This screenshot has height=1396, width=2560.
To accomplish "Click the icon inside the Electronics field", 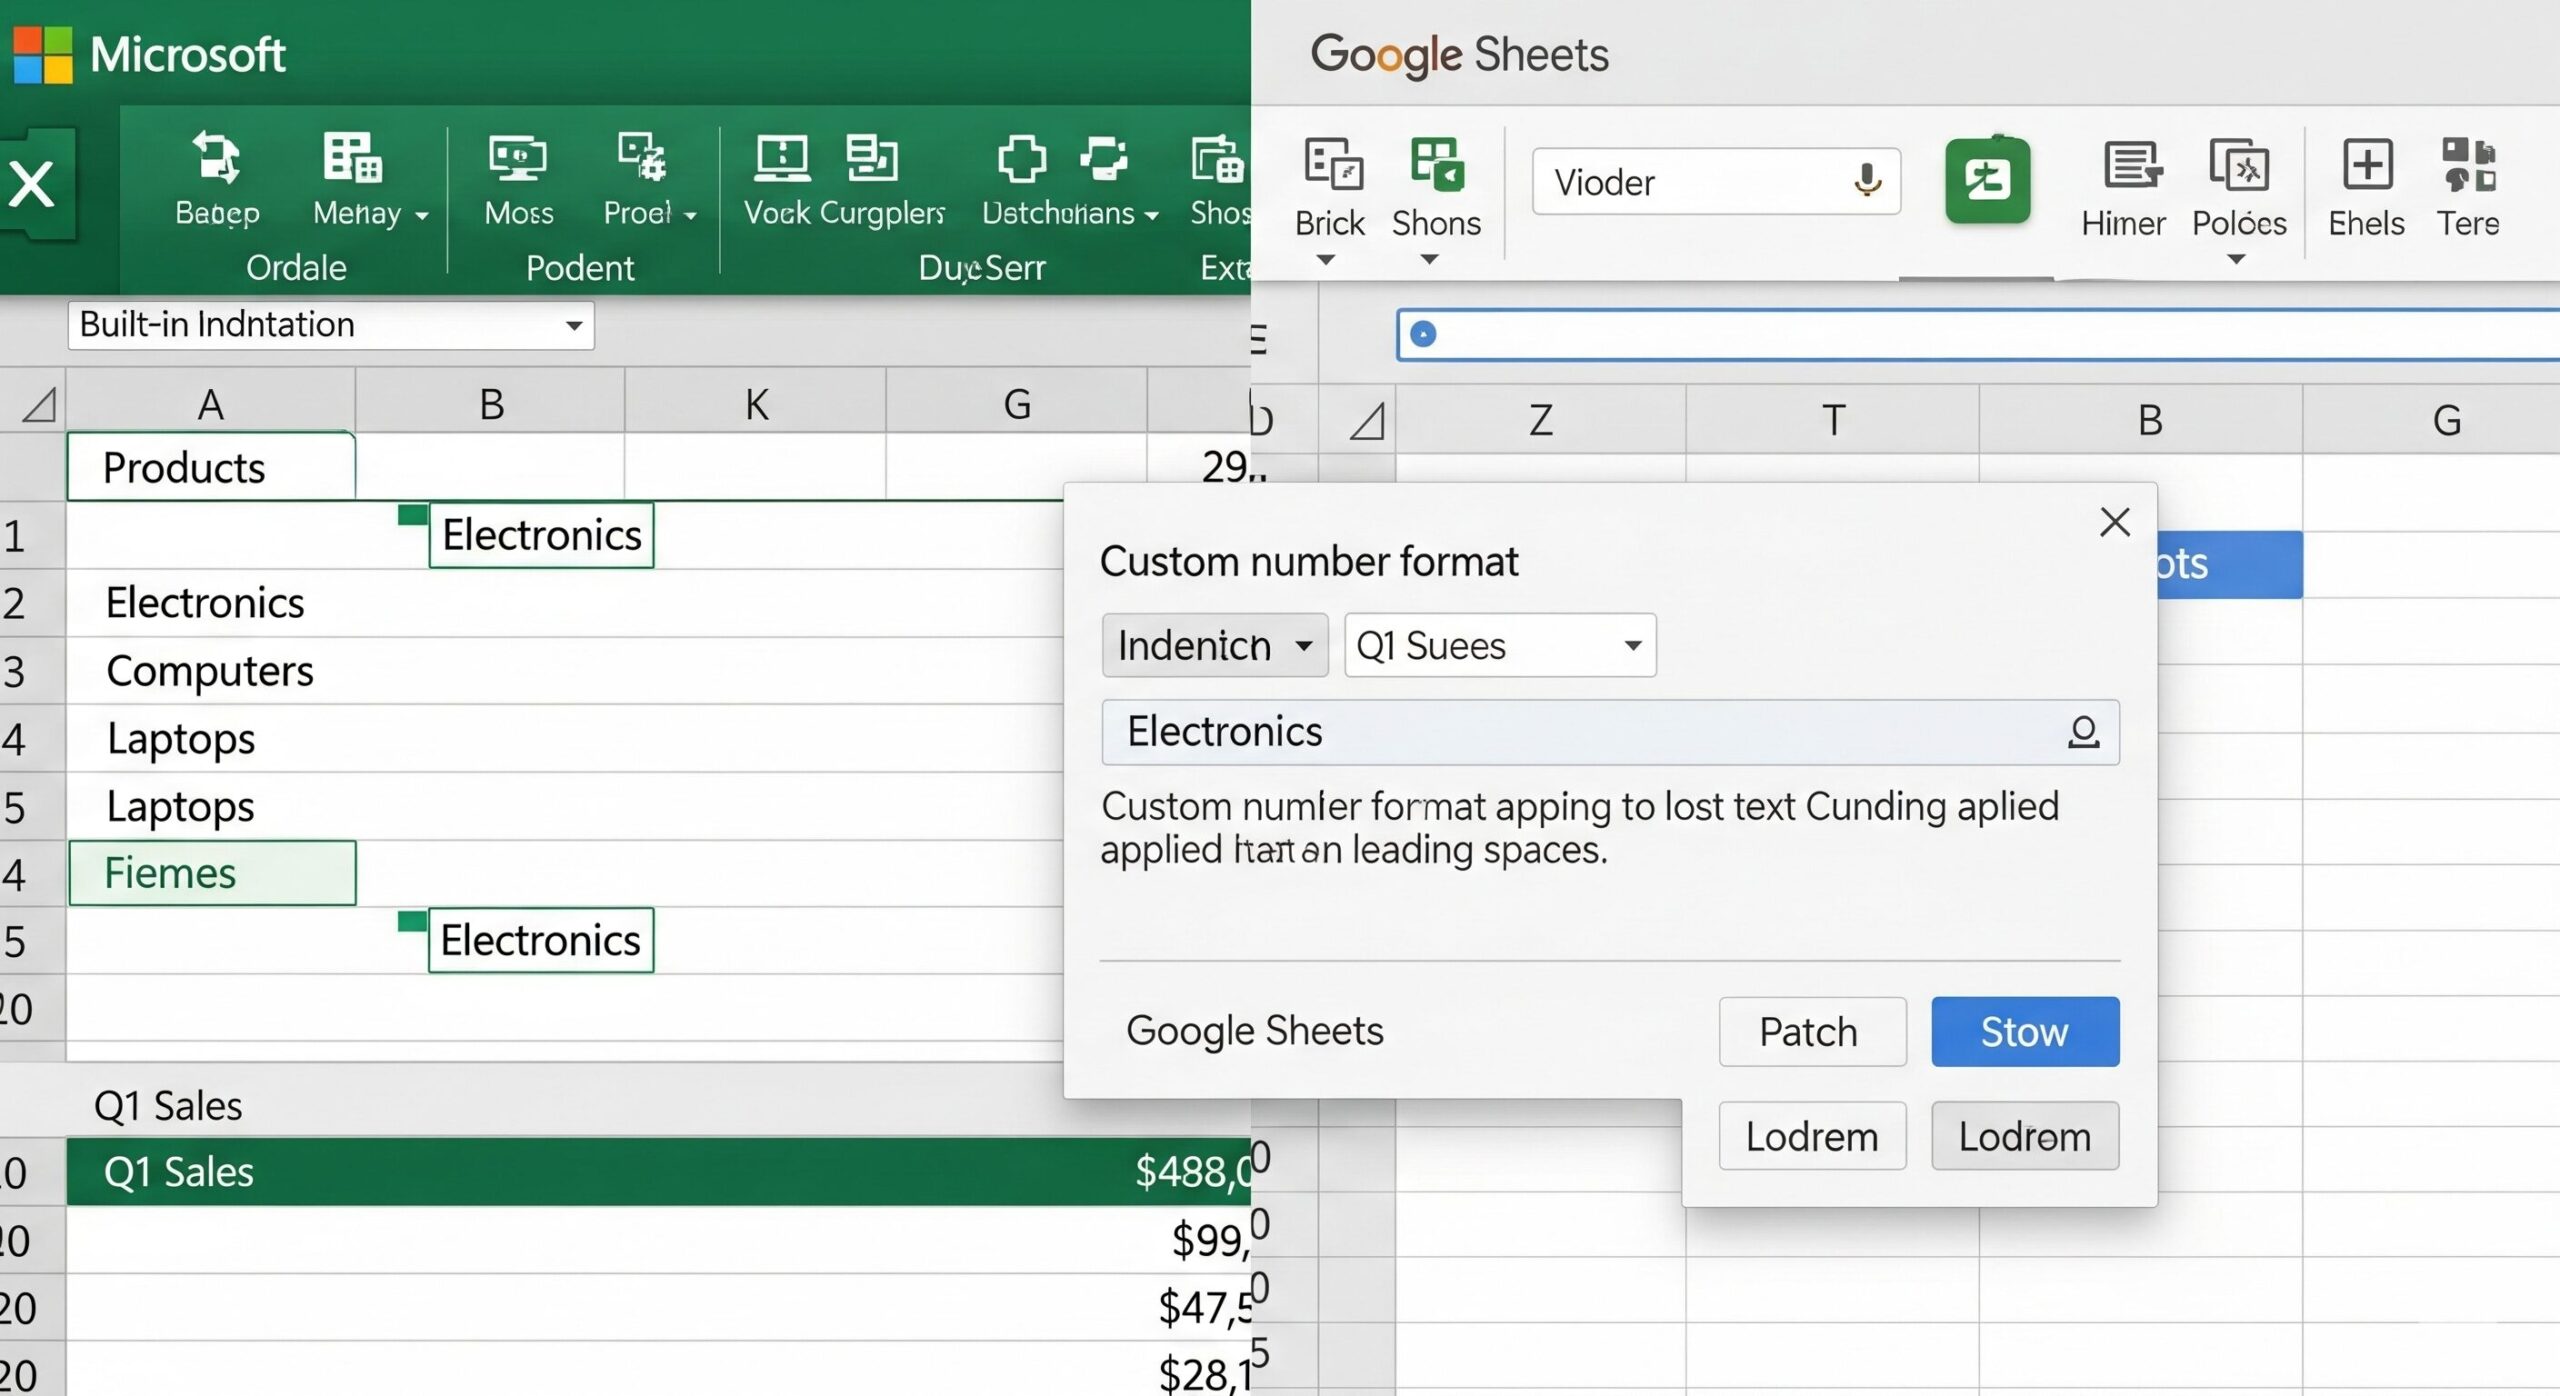I will pyautogui.click(x=2083, y=732).
